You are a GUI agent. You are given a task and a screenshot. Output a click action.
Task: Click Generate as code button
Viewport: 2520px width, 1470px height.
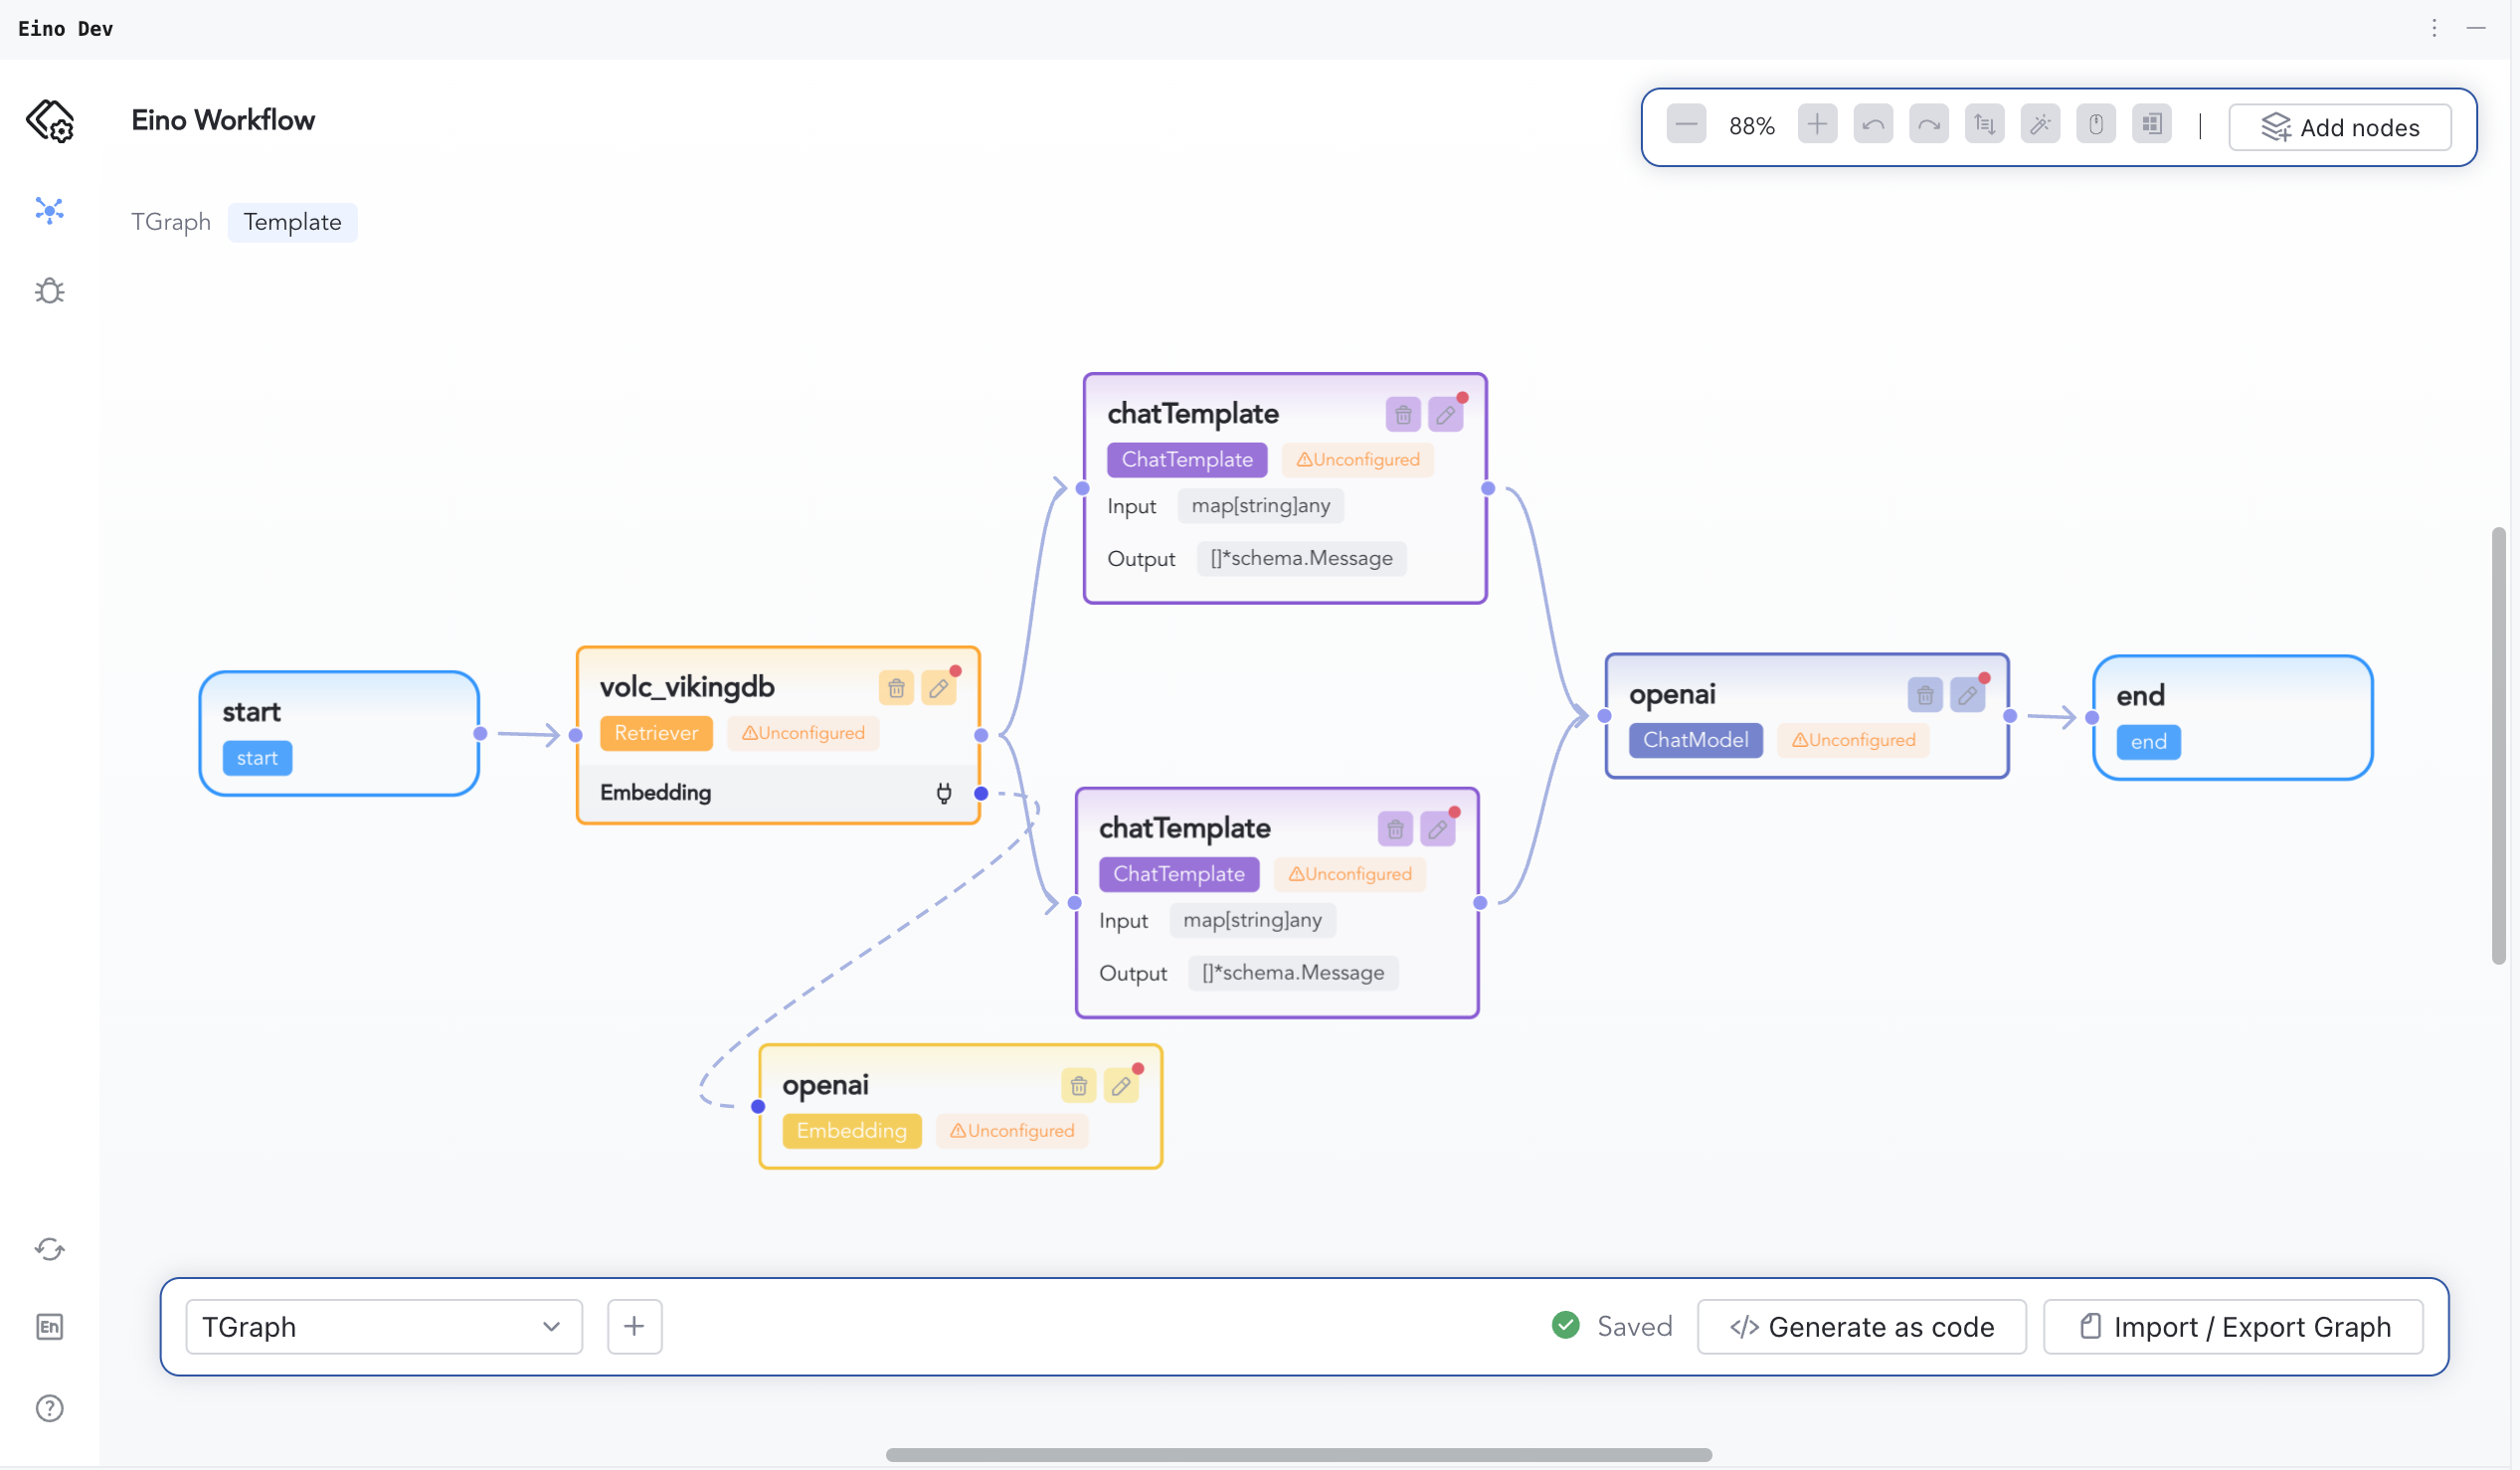(1861, 1326)
